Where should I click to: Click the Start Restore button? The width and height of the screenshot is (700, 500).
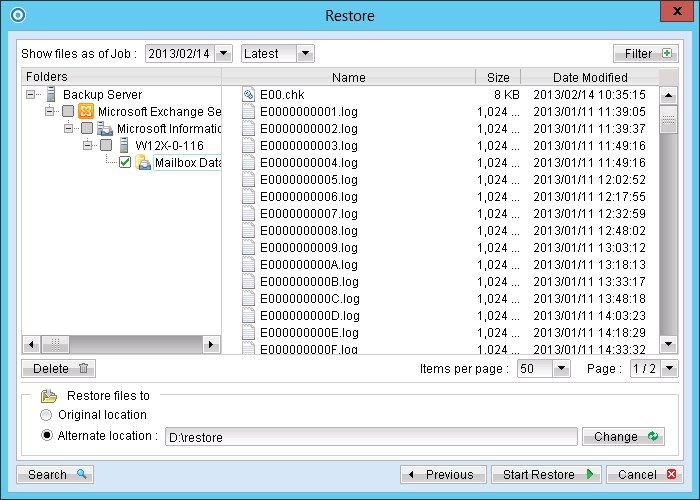tap(546, 474)
